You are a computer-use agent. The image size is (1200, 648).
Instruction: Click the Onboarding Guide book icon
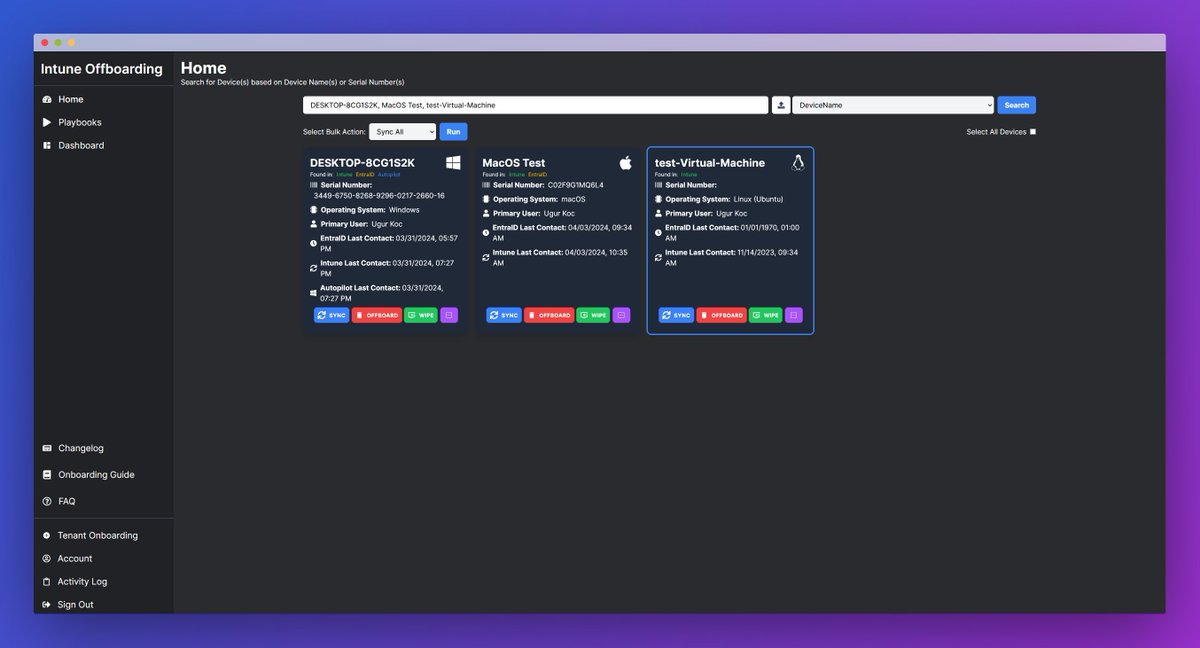coord(47,475)
